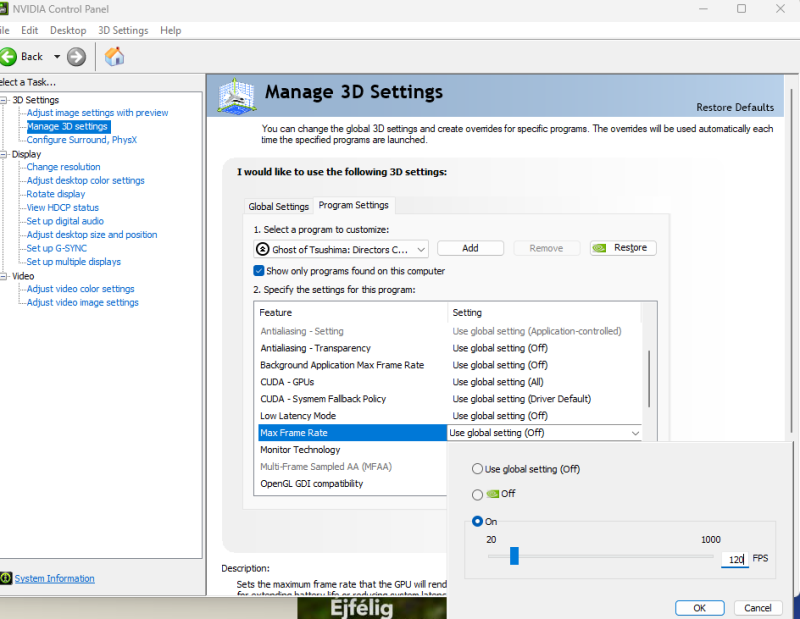Collapse the Display tree node

[4, 154]
